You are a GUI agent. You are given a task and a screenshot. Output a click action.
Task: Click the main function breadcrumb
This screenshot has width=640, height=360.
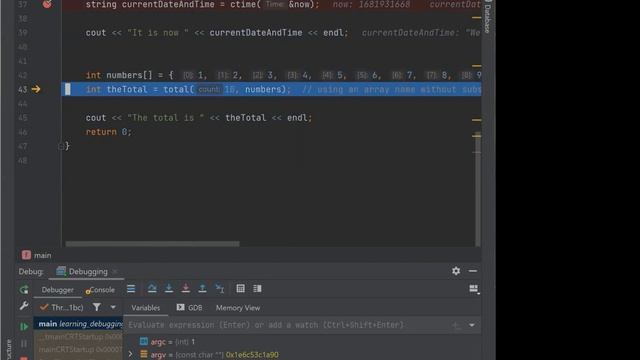click(x=36, y=255)
